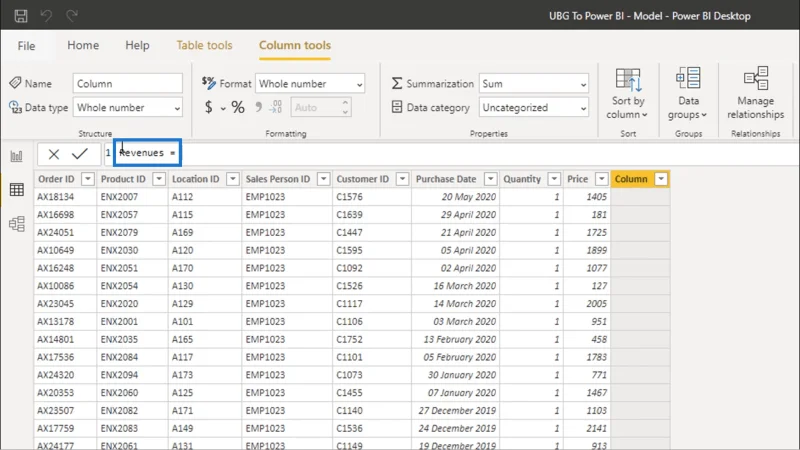The width and height of the screenshot is (800, 450).
Task: Open Location ID column filter dropdown
Action: pos(233,179)
